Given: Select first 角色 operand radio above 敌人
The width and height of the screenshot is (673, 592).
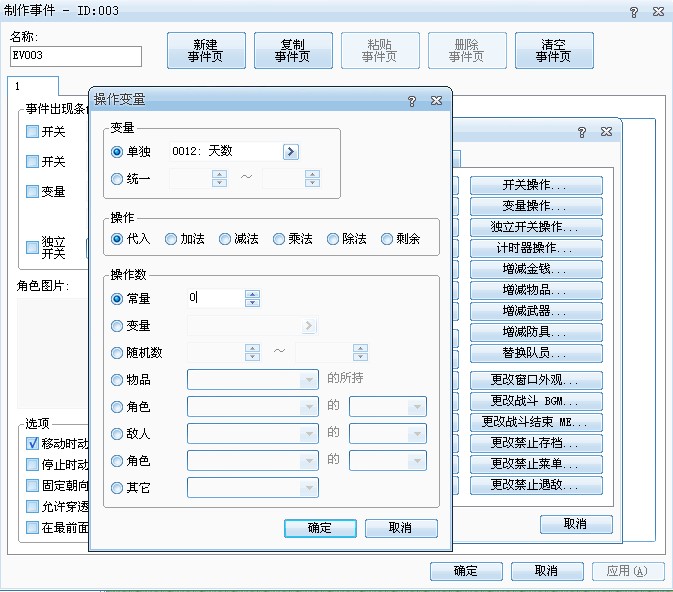Looking at the screenshot, I should [x=117, y=407].
